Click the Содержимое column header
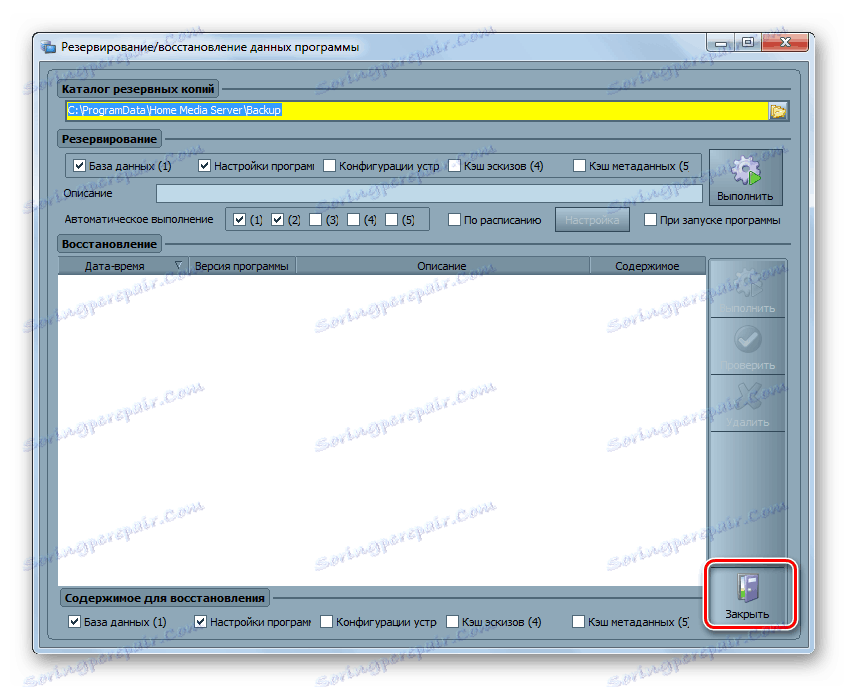The image size is (848, 687). (x=647, y=266)
